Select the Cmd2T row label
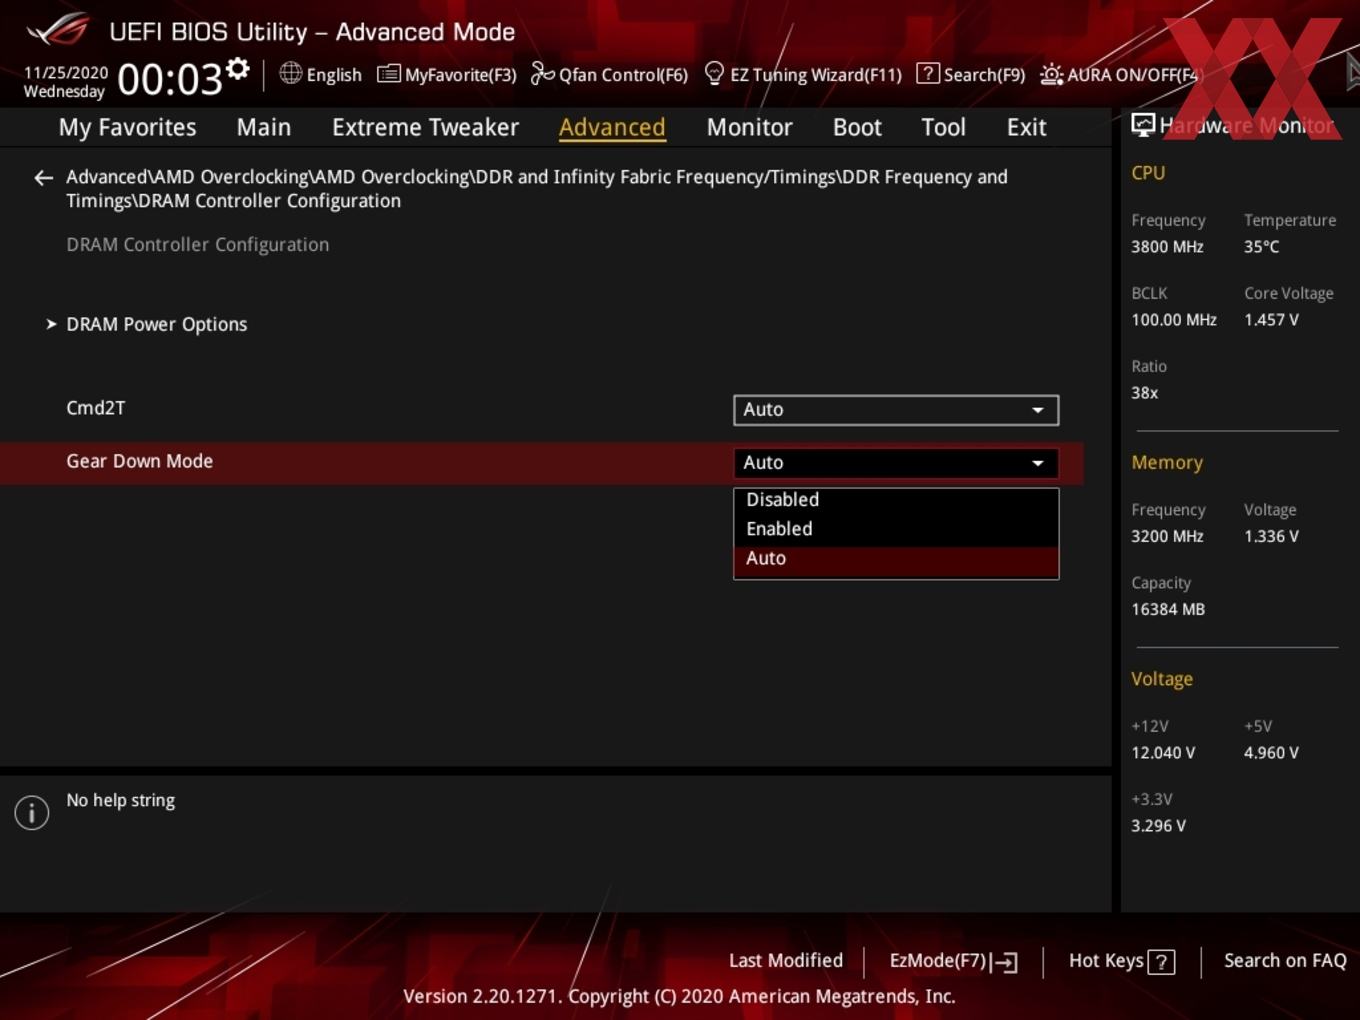 96,408
